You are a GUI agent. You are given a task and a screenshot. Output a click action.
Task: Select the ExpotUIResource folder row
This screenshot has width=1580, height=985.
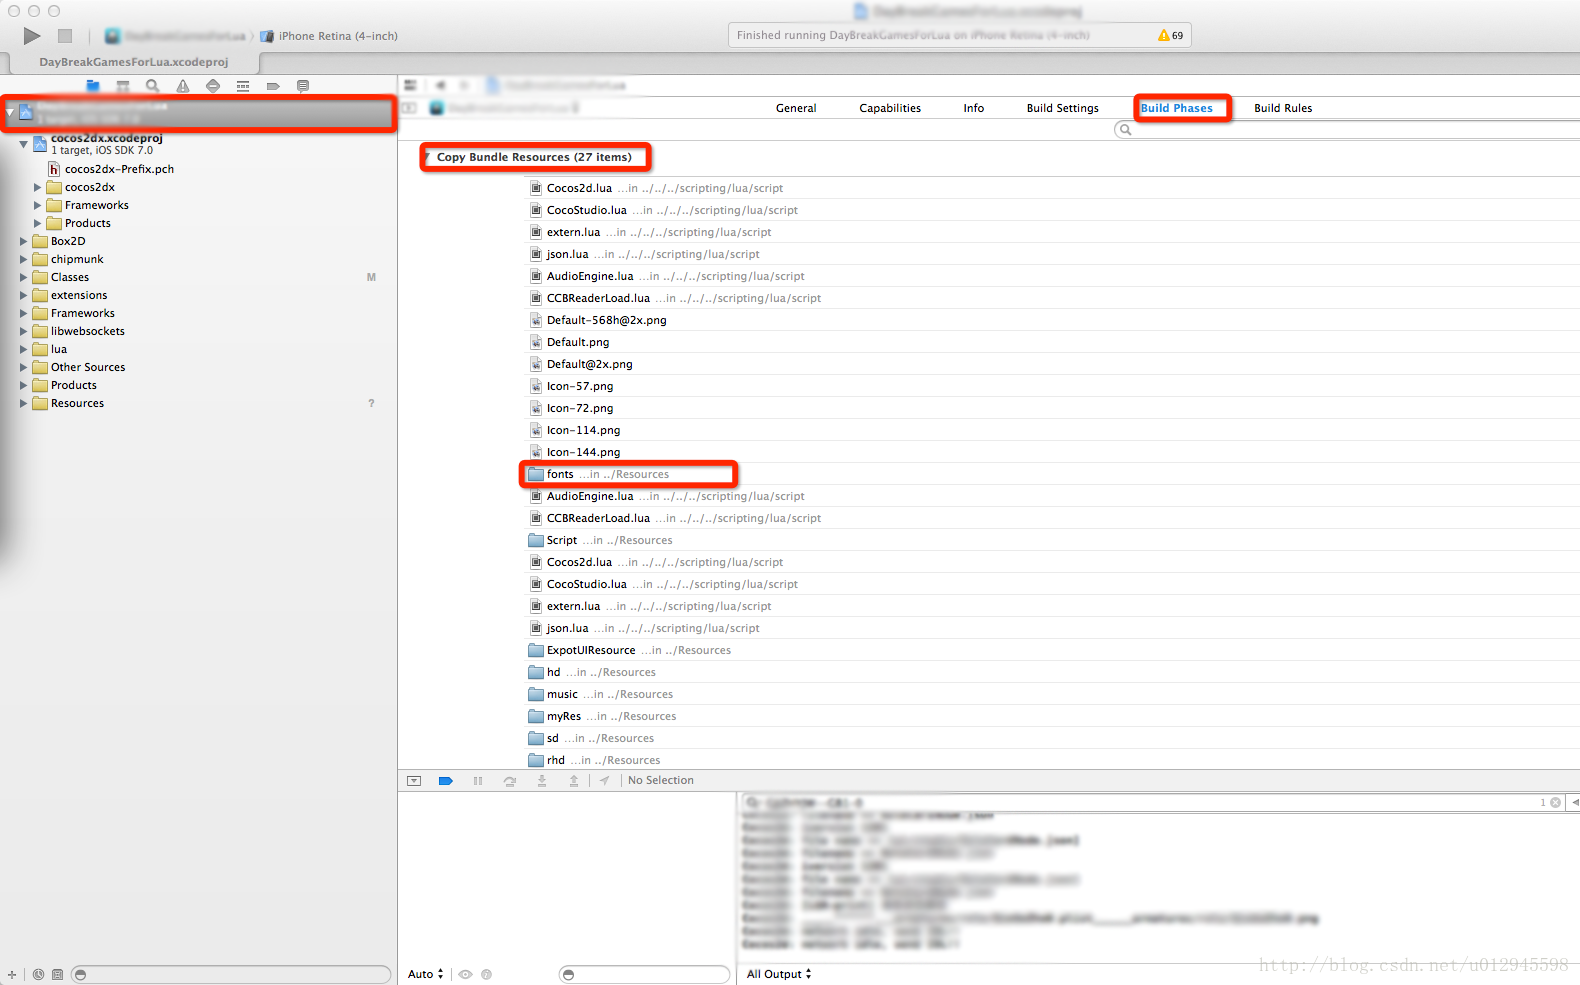1053,650
